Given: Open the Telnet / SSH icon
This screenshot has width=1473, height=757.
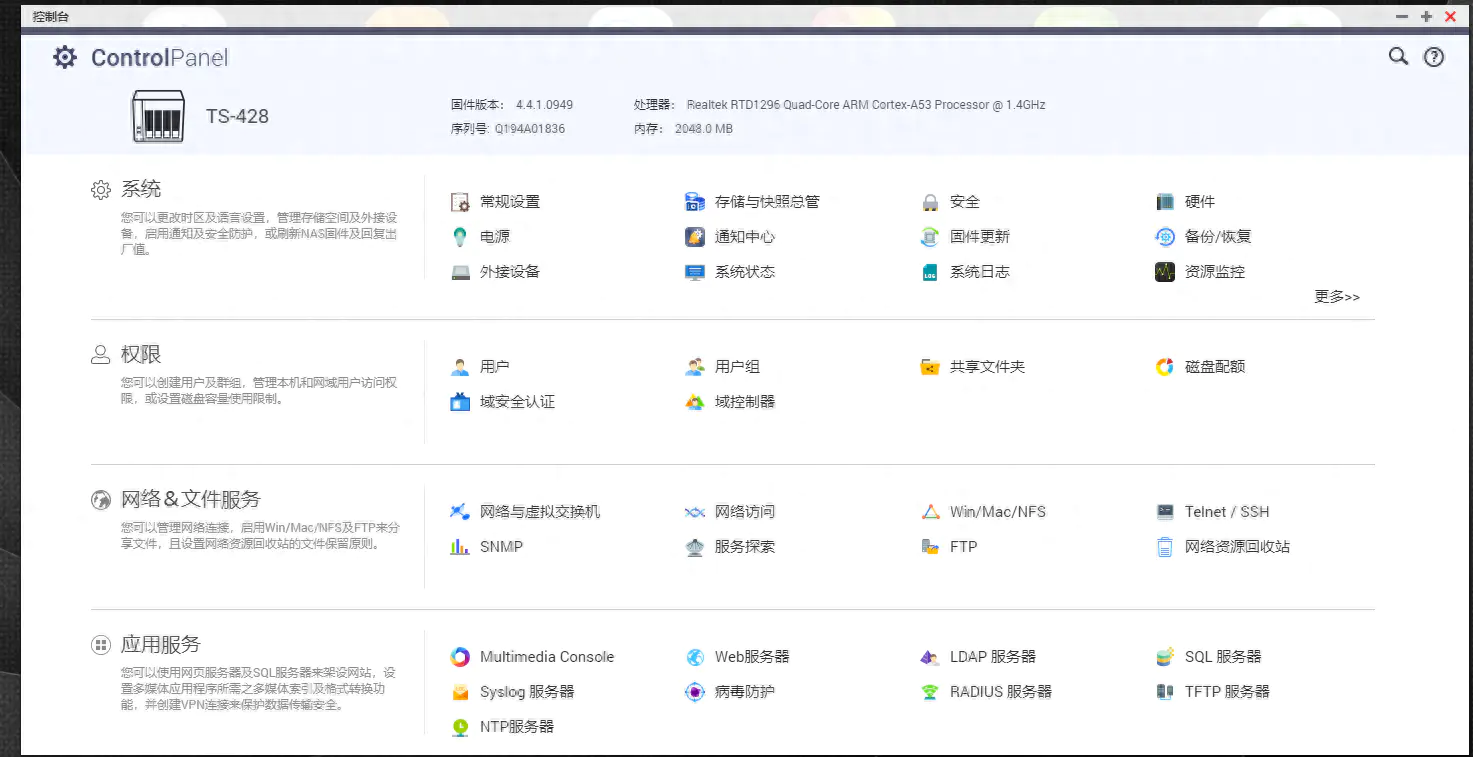Looking at the screenshot, I should point(1165,512).
